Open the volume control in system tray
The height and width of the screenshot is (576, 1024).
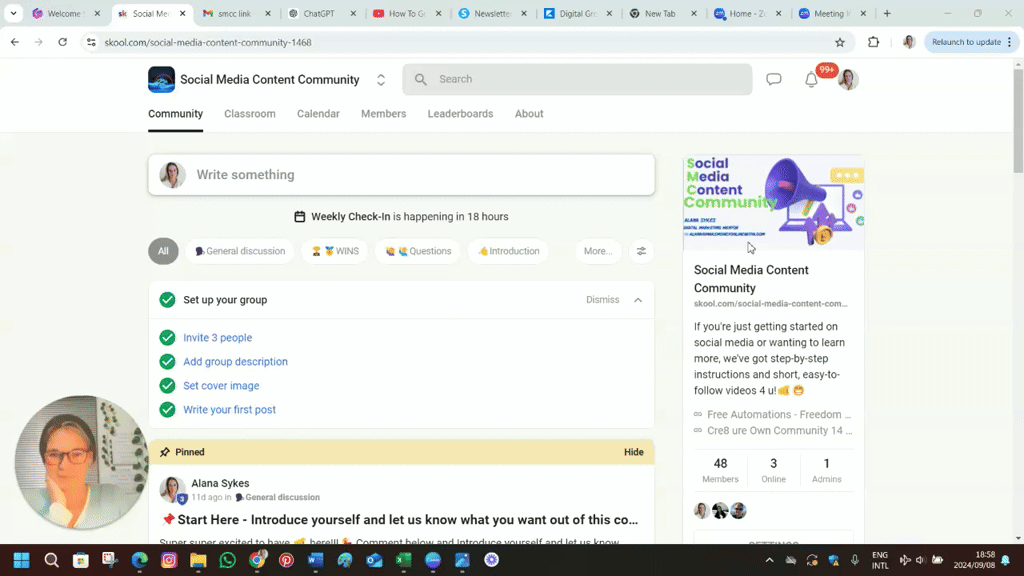[921, 560]
